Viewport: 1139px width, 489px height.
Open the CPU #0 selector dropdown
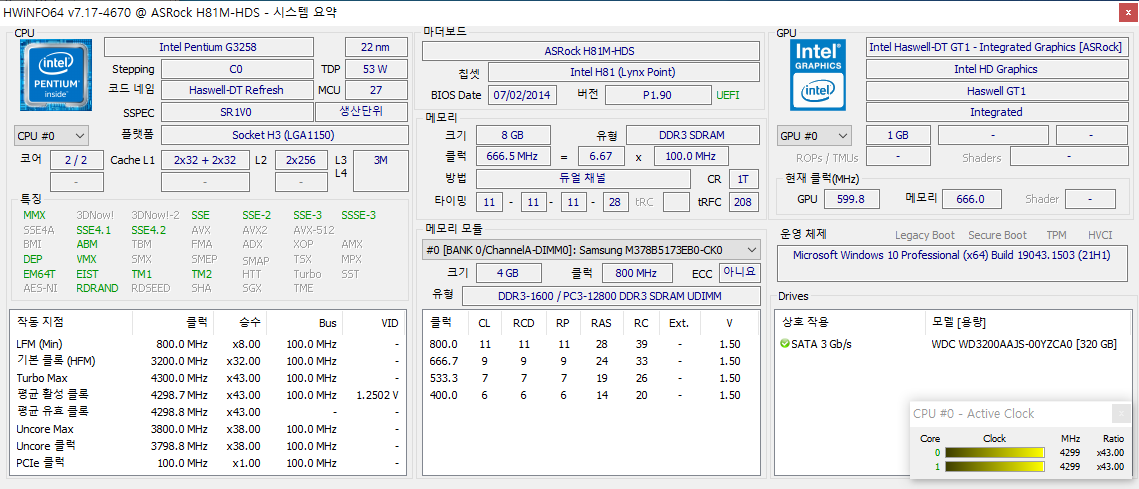point(51,136)
